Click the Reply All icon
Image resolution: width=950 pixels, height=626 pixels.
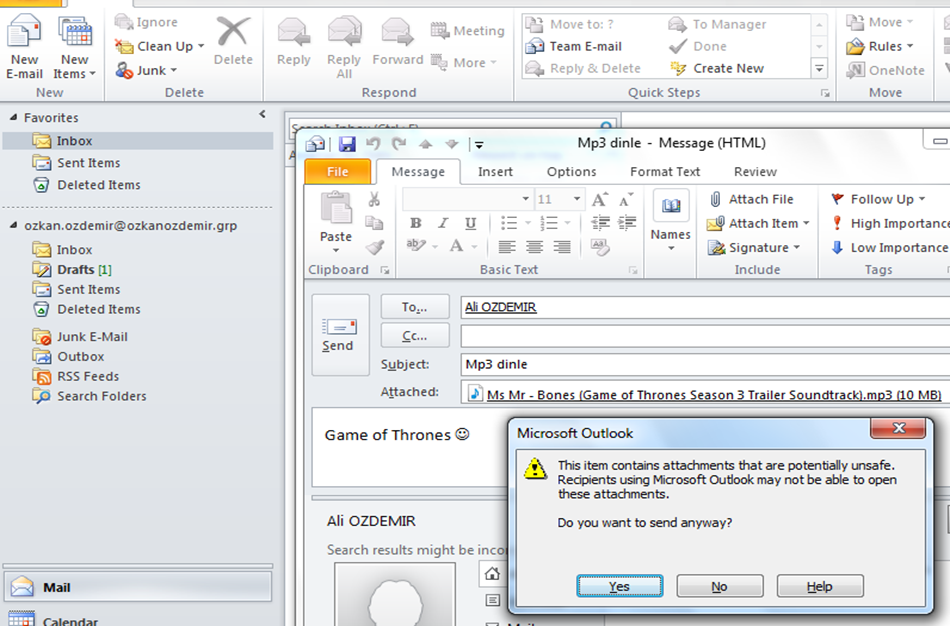point(344,33)
